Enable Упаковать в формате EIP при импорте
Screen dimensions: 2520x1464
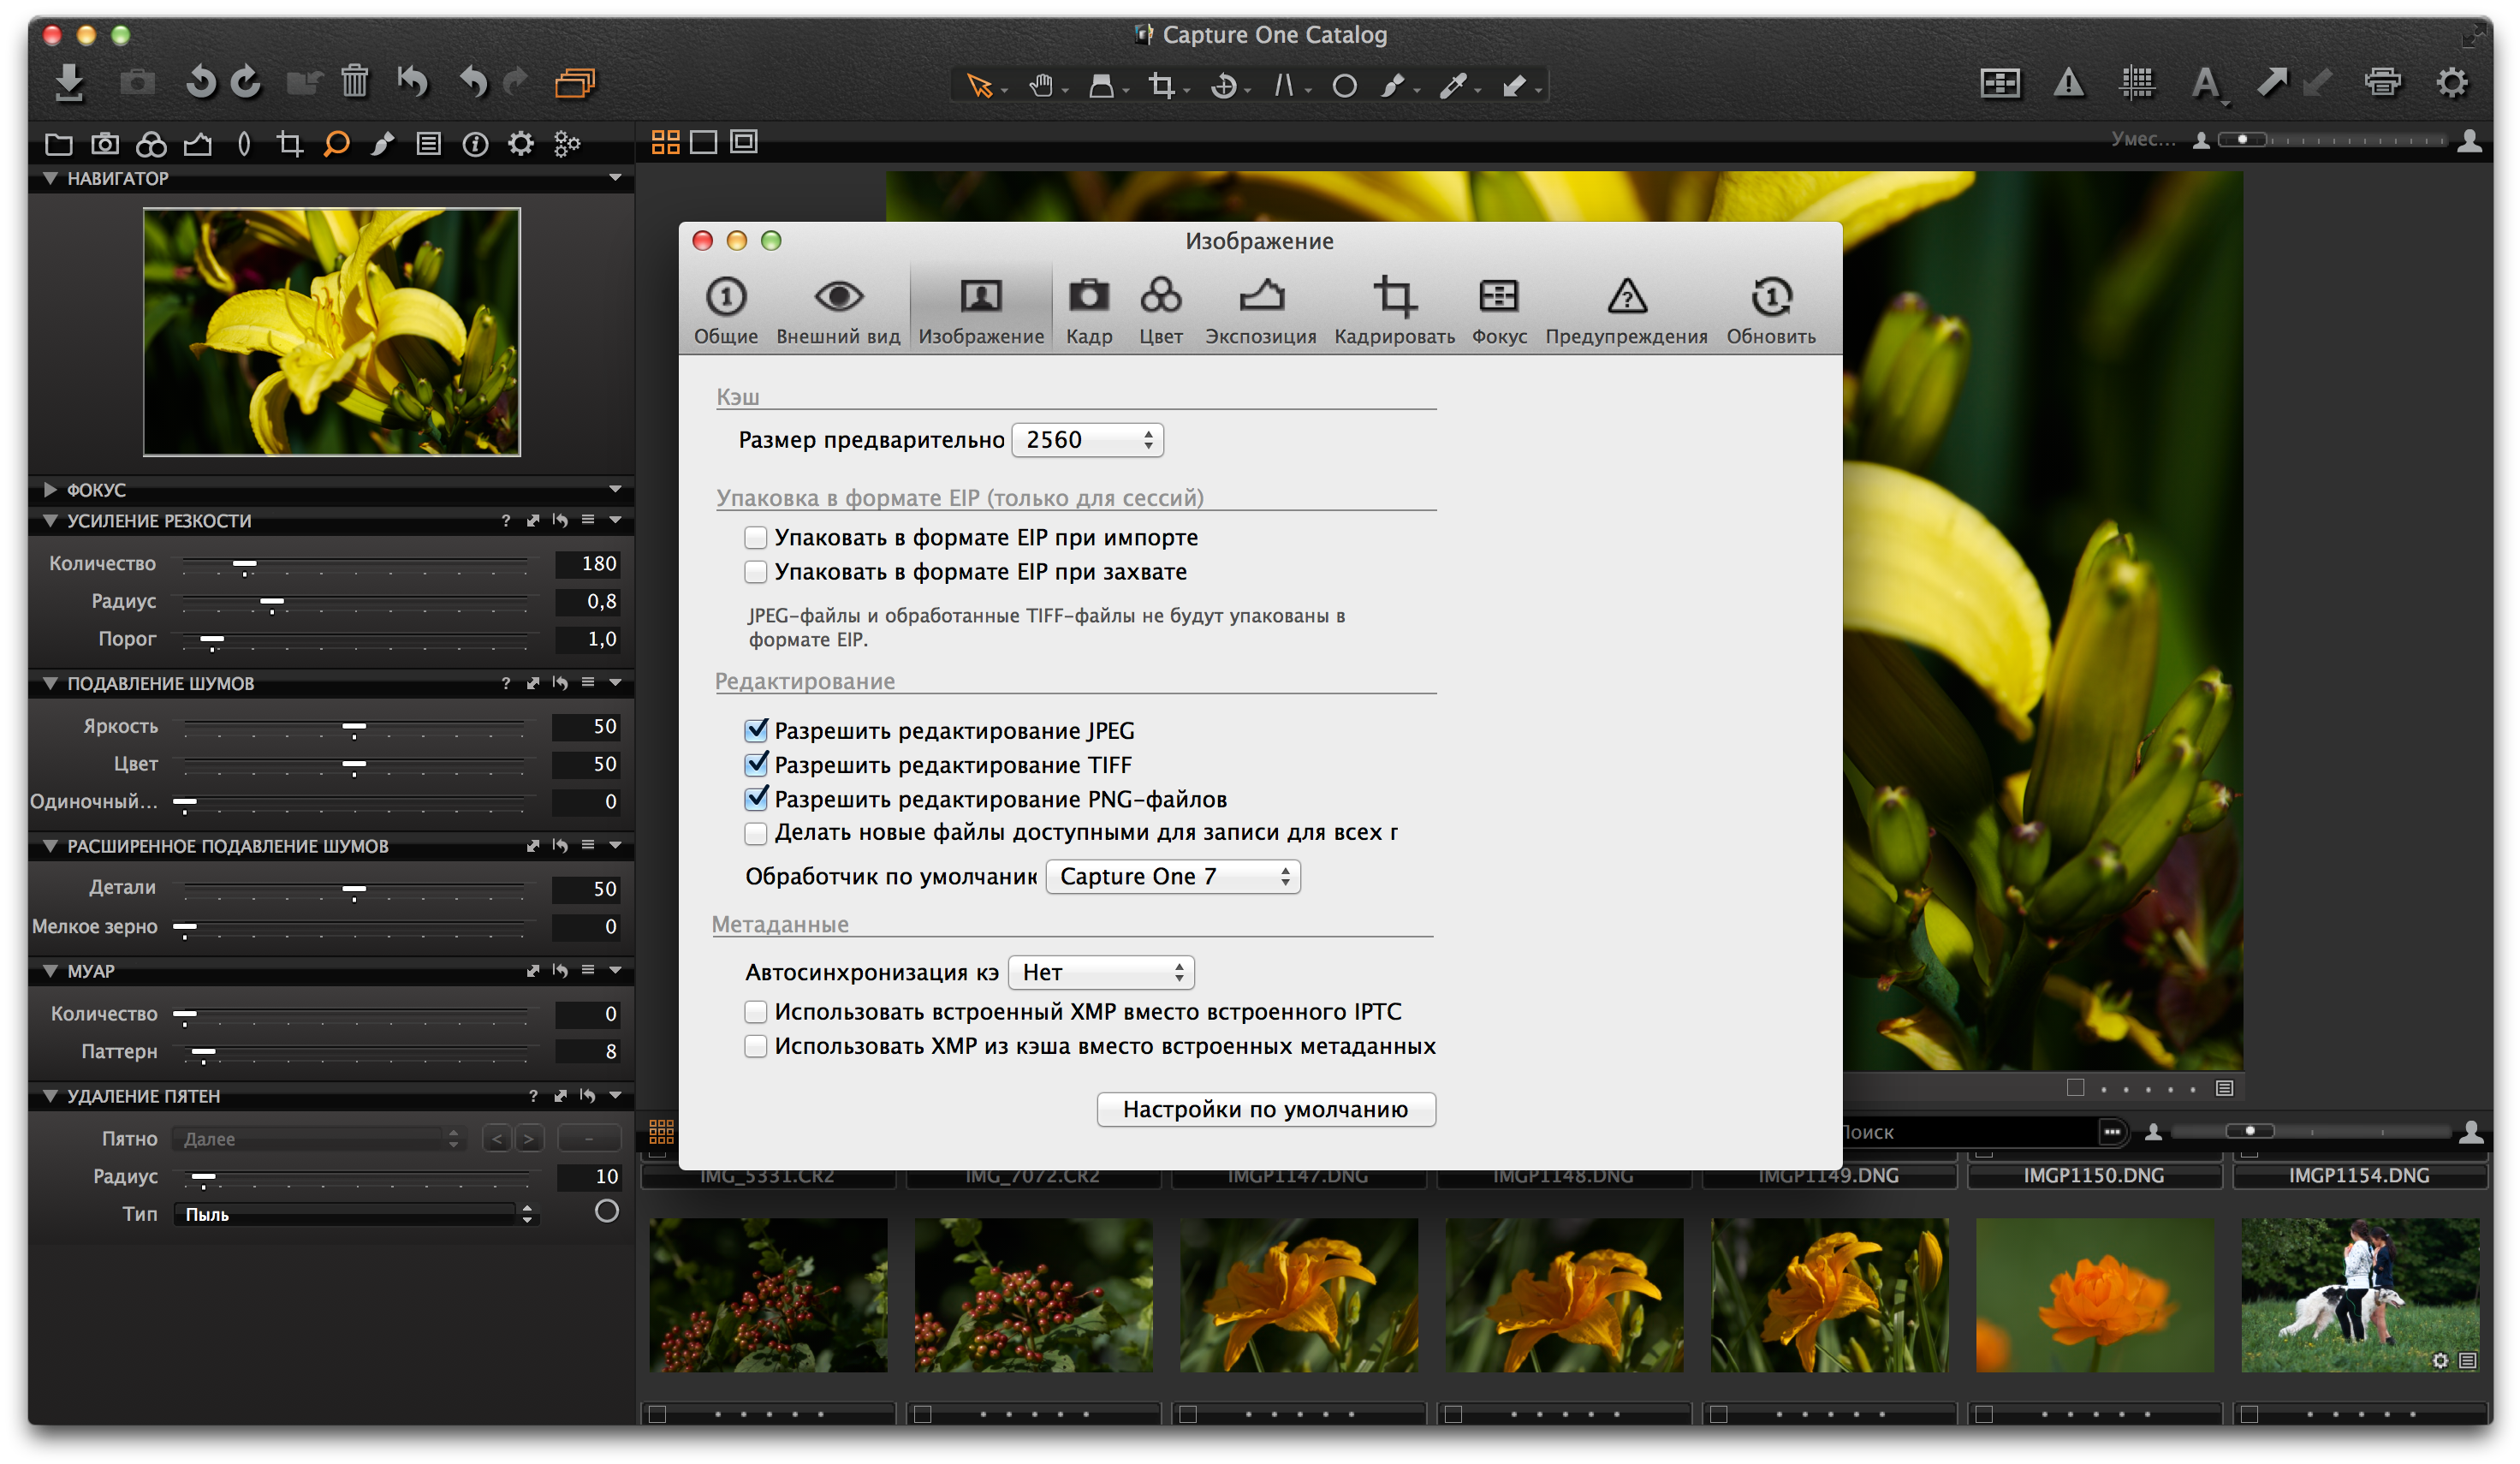pos(756,538)
